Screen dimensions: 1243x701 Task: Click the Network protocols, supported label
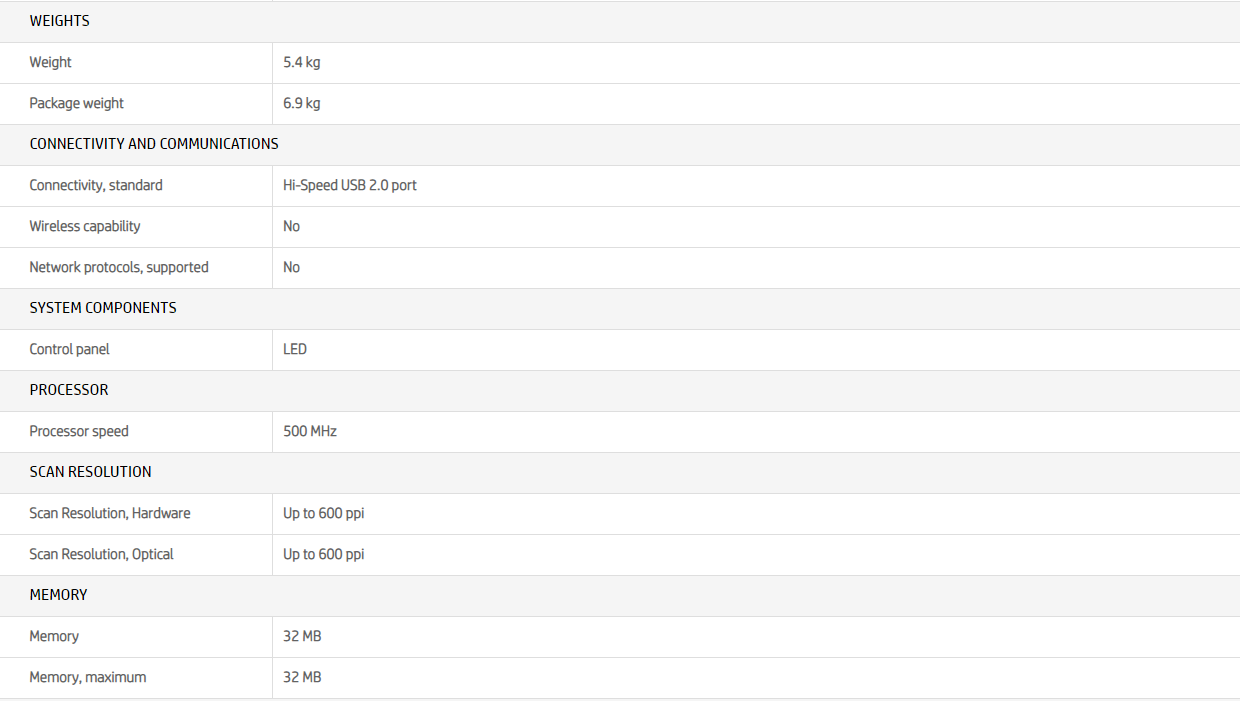(x=118, y=267)
